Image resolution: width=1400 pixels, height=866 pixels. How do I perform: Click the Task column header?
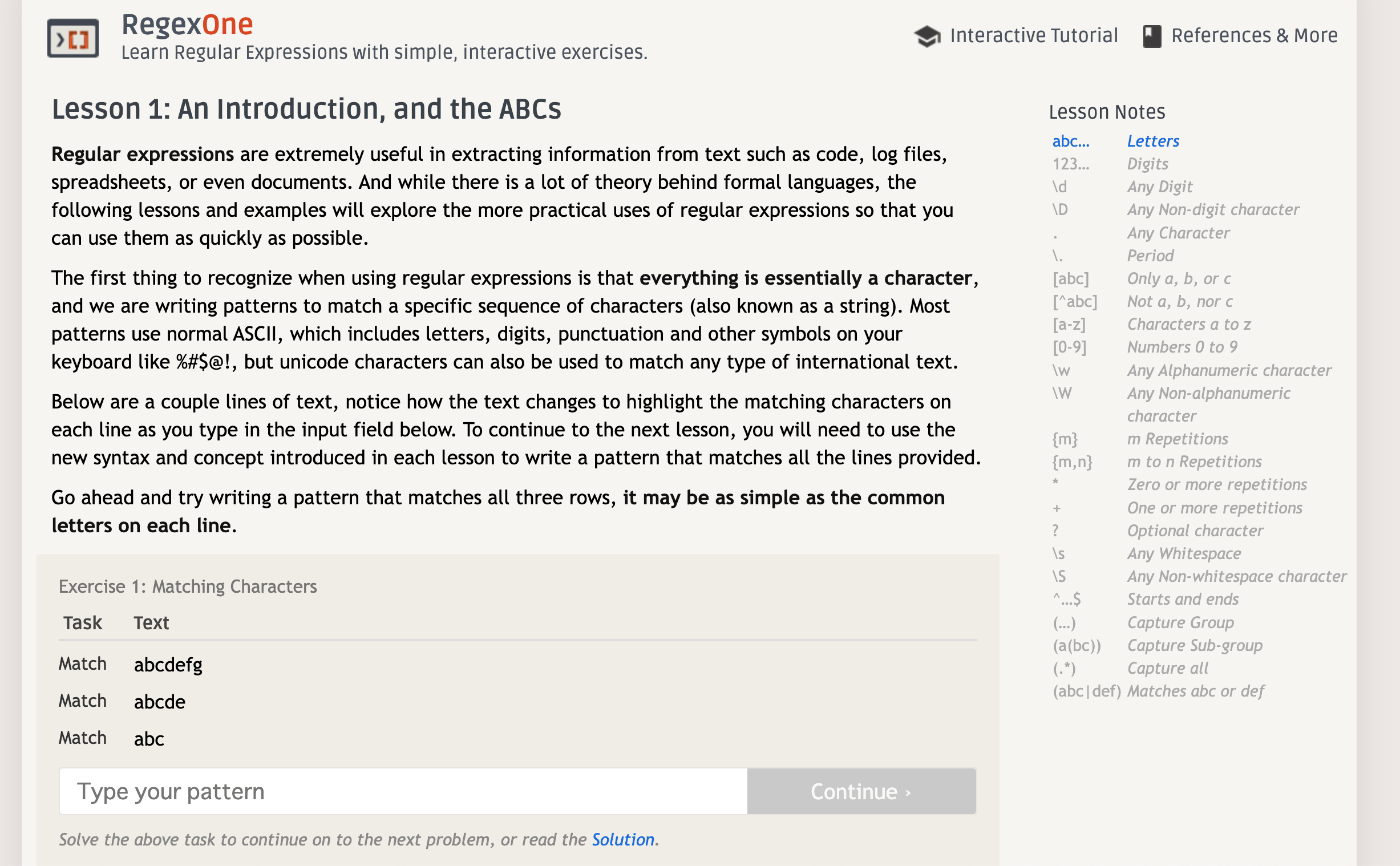[x=83, y=623]
